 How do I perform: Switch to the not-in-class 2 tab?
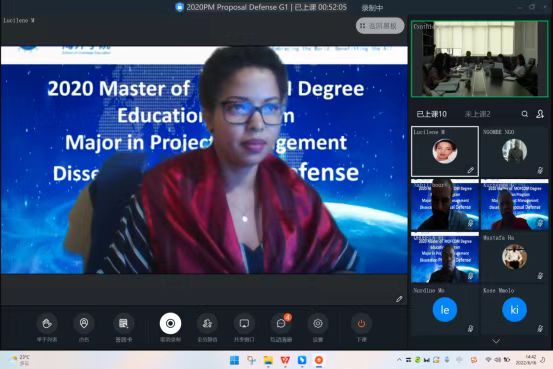pos(478,114)
